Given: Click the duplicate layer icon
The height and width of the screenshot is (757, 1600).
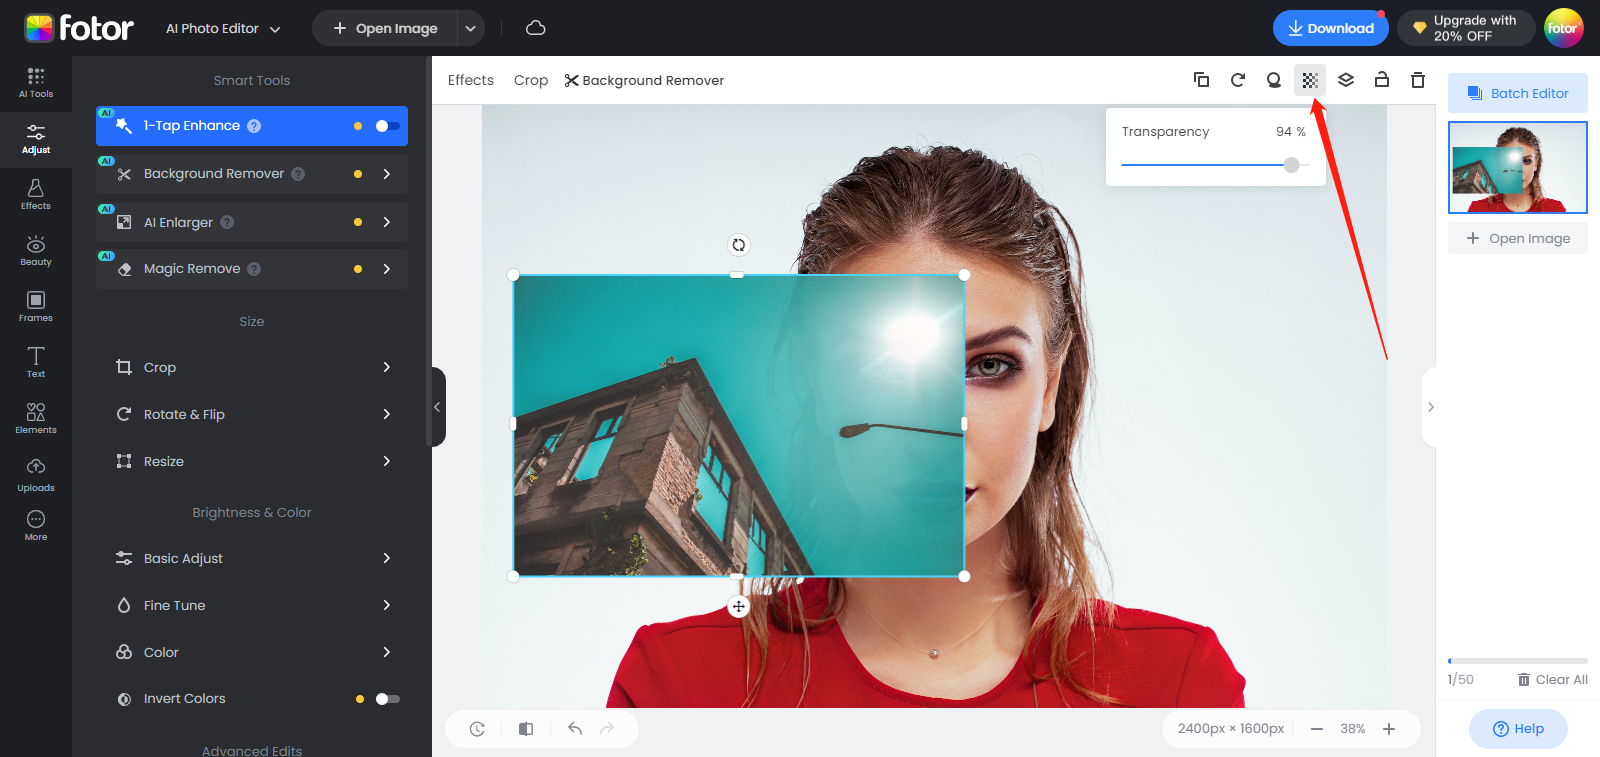Looking at the screenshot, I should tap(1202, 80).
